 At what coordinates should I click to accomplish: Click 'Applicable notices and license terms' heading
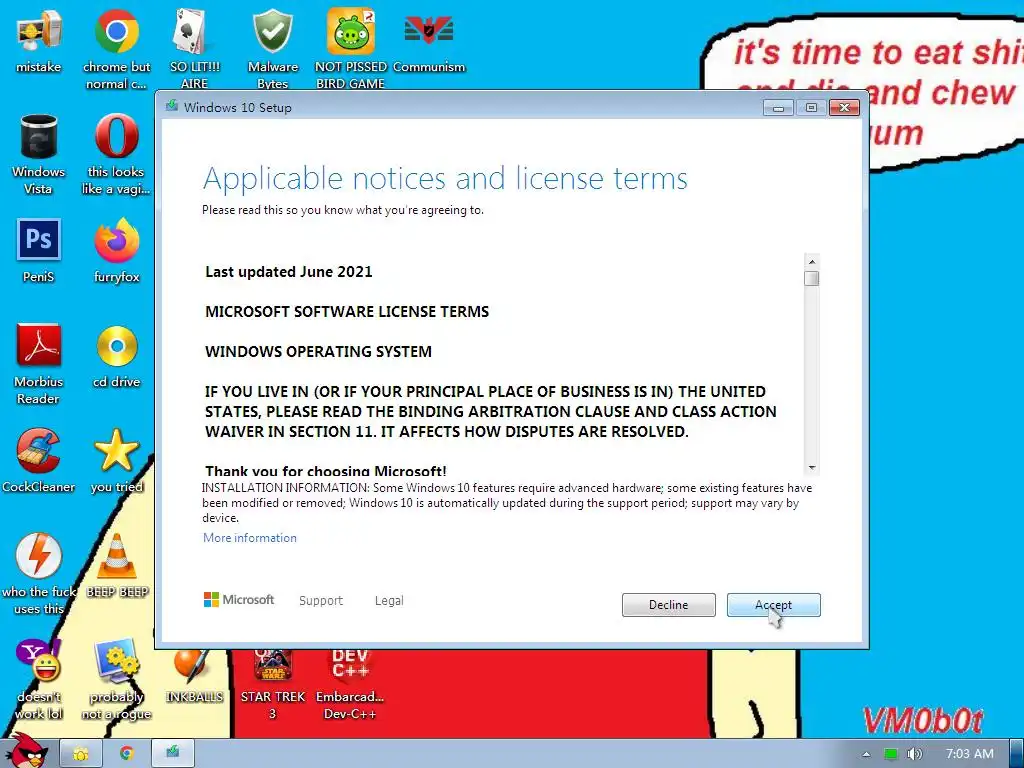pyautogui.click(x=445, y=178)
